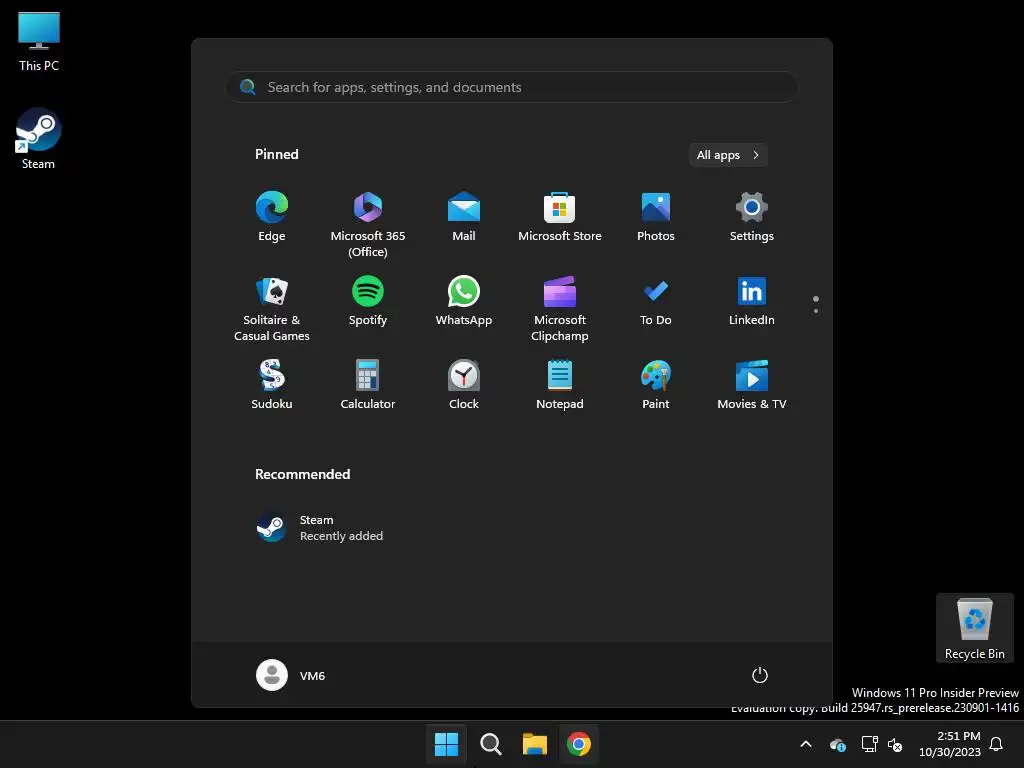Screen dimensions: 1024x768
Task: Open Settings from pinned apps
Action: pos(752,218)
